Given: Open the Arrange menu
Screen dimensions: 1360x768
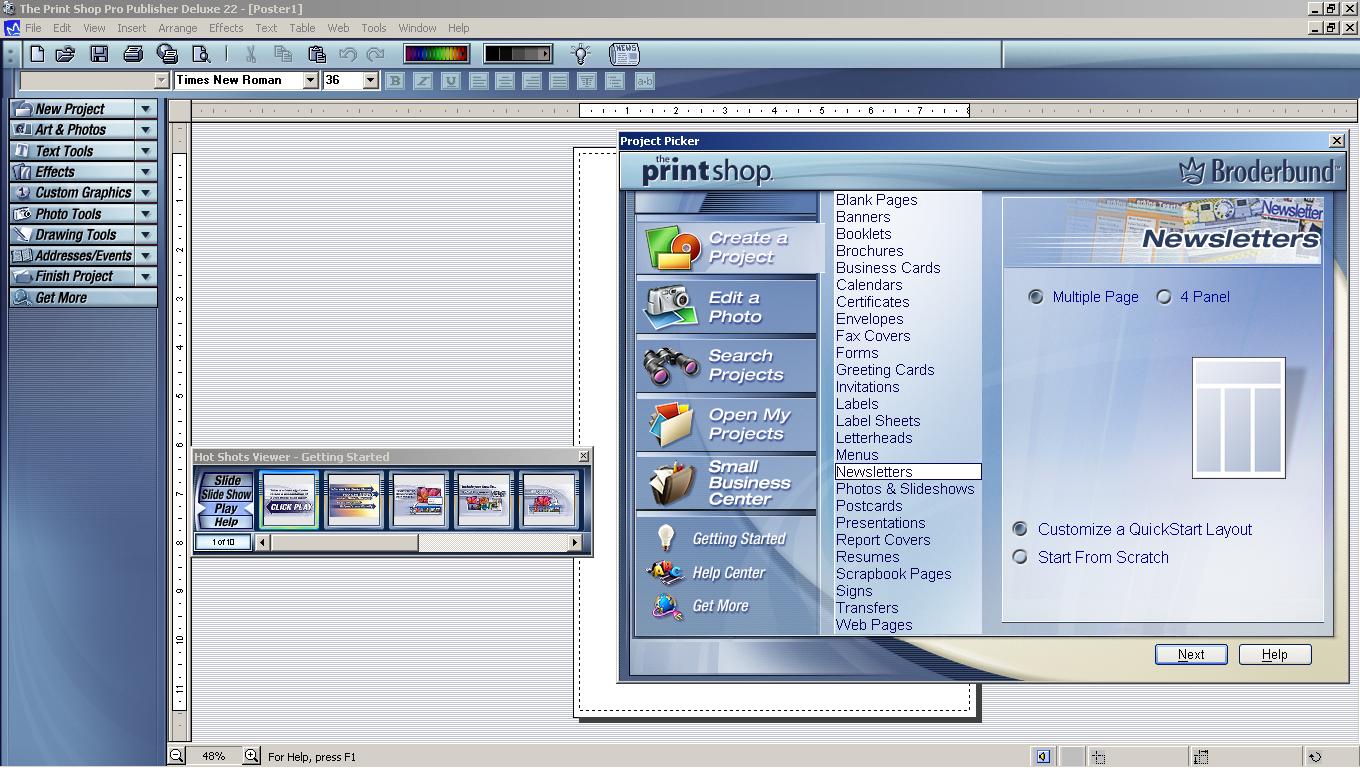Looking at the screenshot, I should click(x=177, y=28).
